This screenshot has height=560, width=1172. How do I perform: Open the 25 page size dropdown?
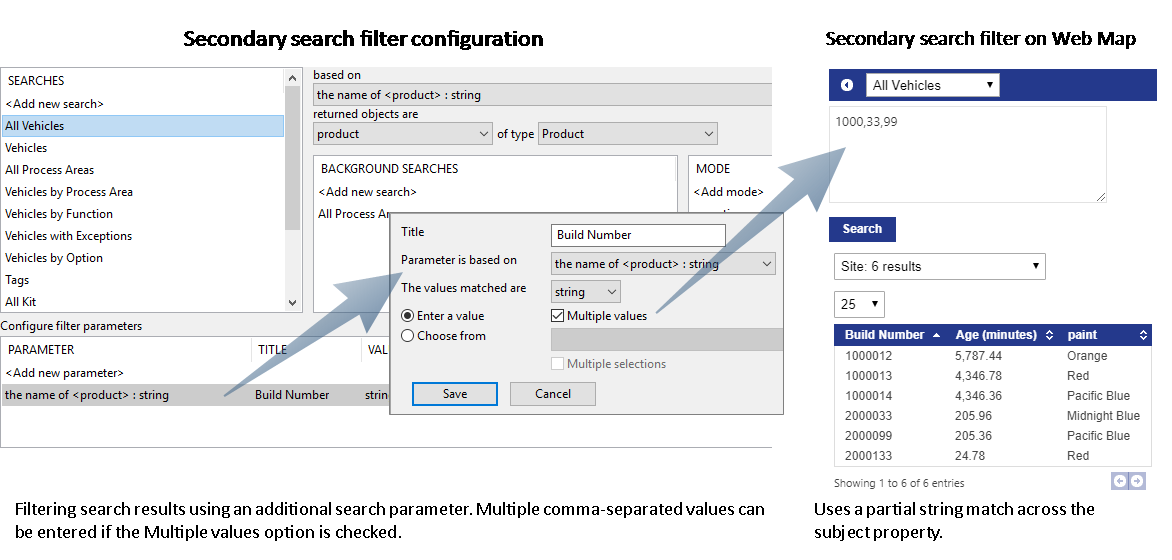860,304
